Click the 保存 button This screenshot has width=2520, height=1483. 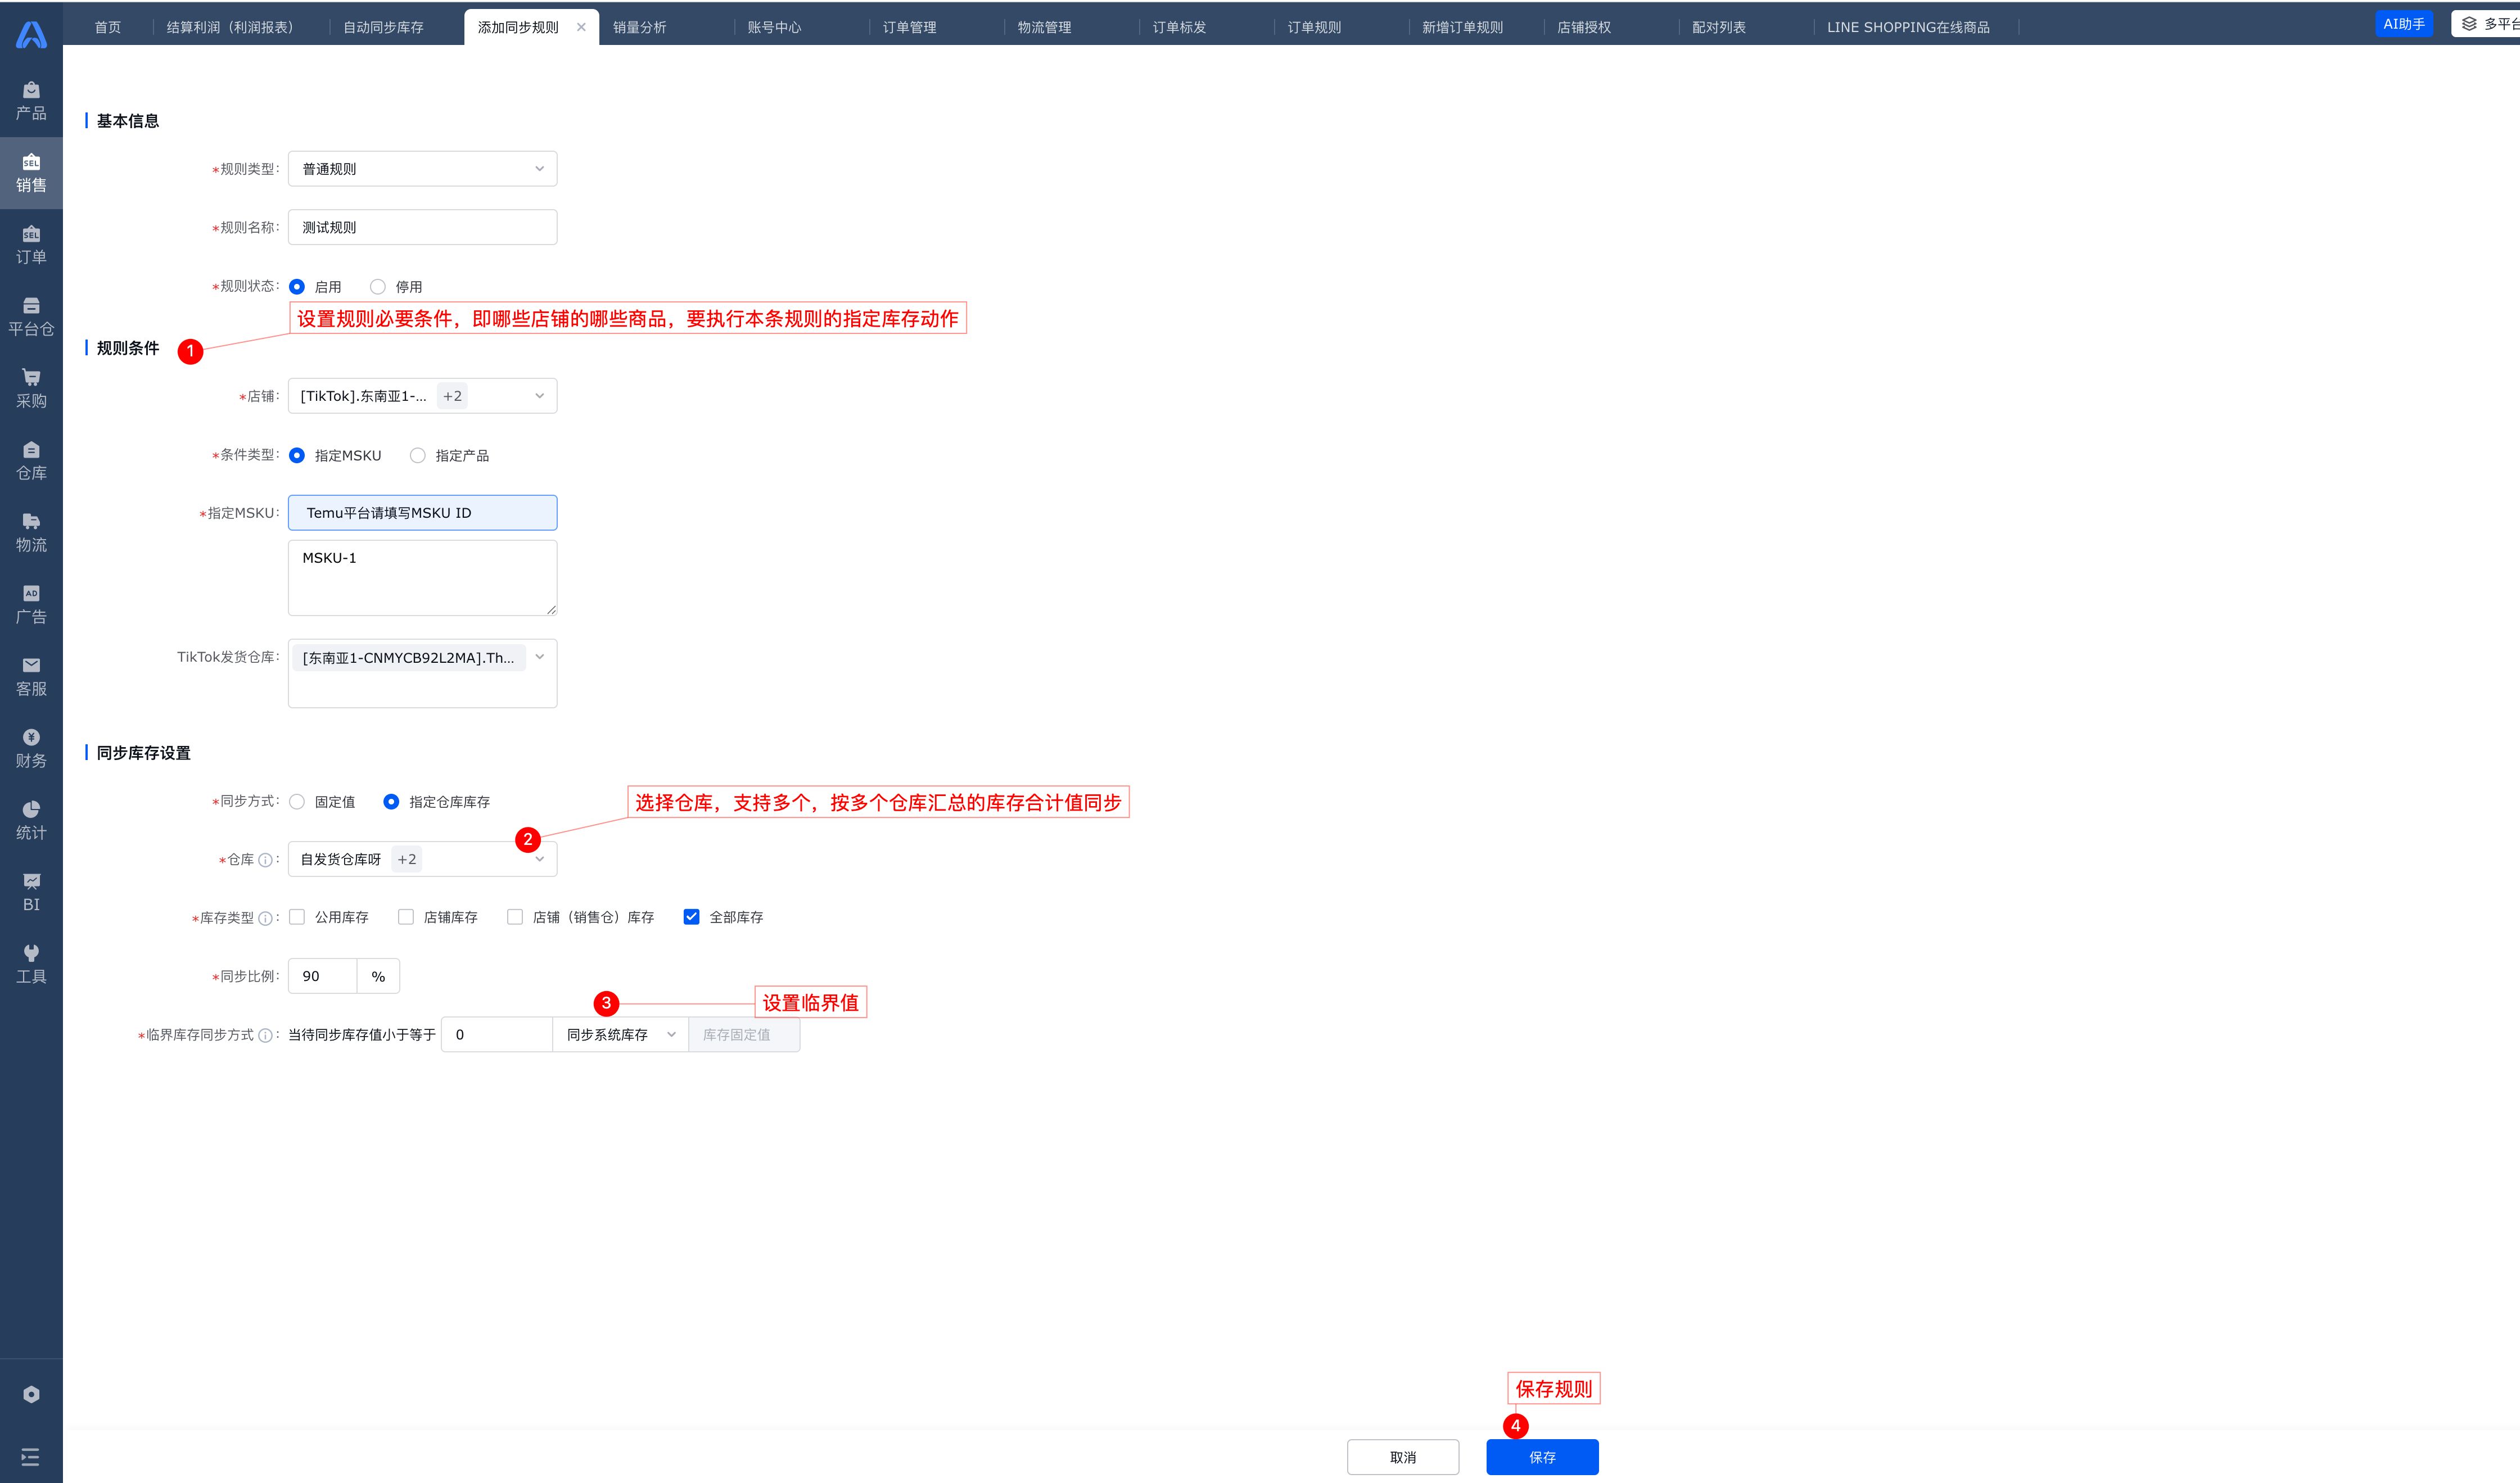pos(1542,1457)
